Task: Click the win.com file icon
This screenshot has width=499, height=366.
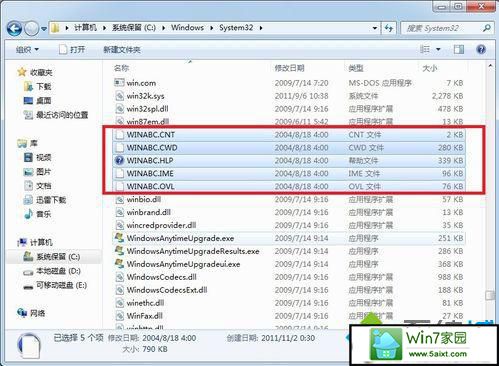Action: point(119,83)
